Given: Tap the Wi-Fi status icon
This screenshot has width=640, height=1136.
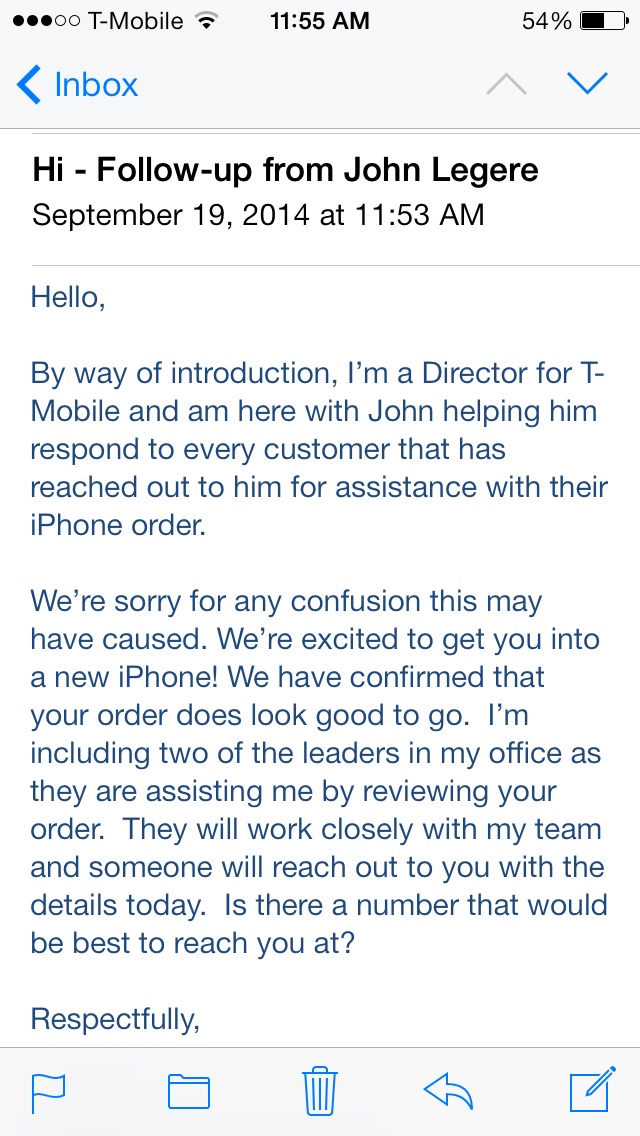Looking at the screenshot, I should tap(207, 21).
